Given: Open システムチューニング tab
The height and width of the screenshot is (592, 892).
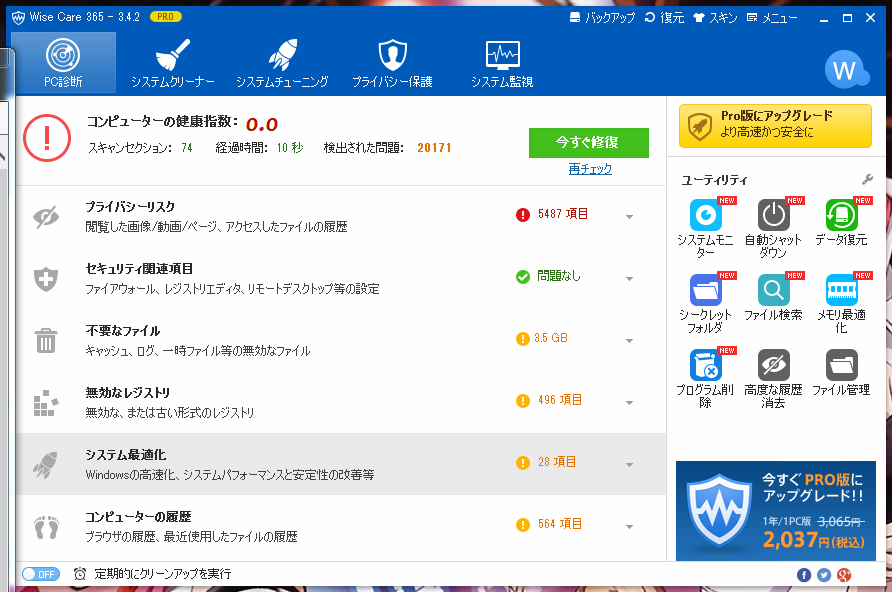Looking at the screenshot, I should pyautogui.click(x=283, y=63).
